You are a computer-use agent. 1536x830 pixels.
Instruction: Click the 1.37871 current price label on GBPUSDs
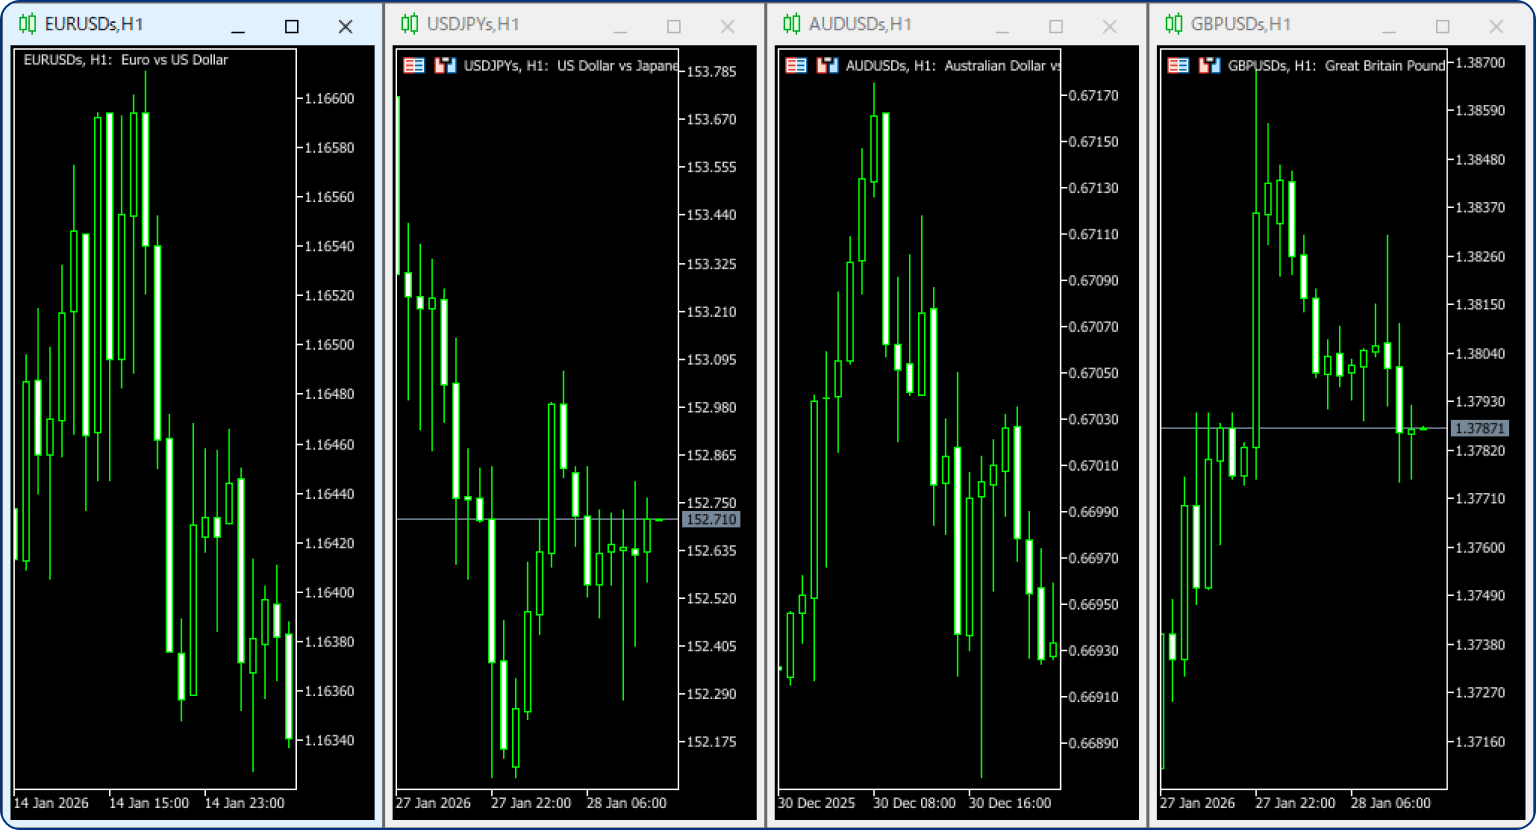tap(1478, 428)
